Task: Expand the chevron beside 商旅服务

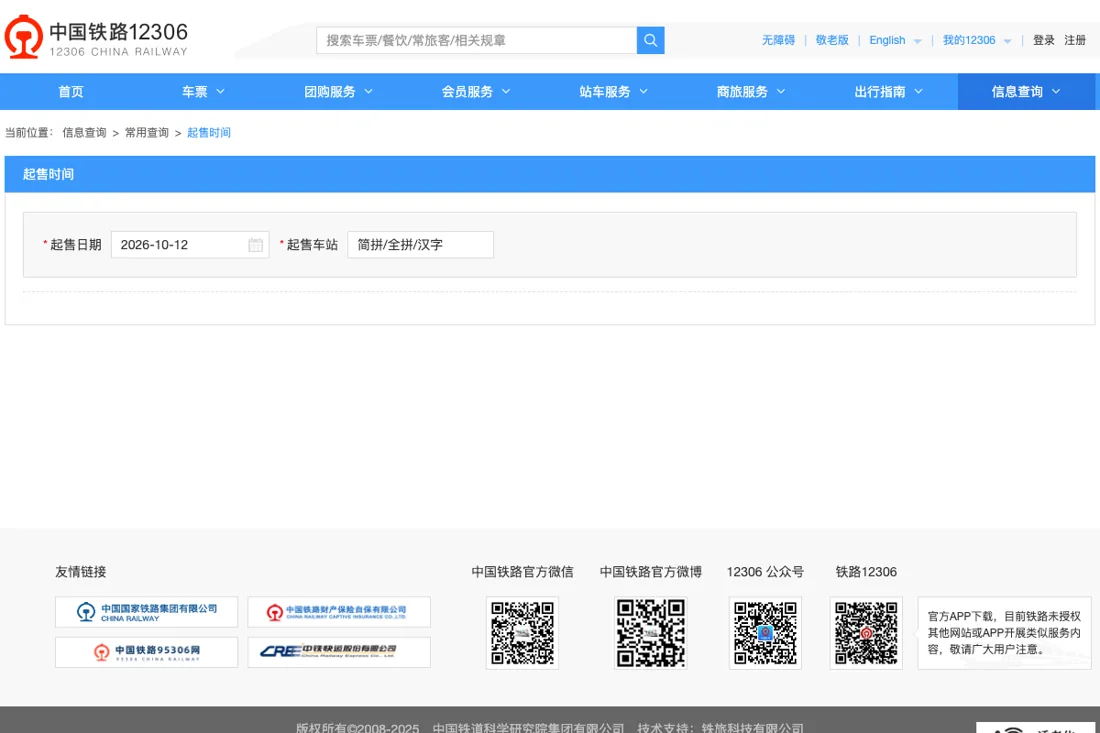Action: point(781,92)
